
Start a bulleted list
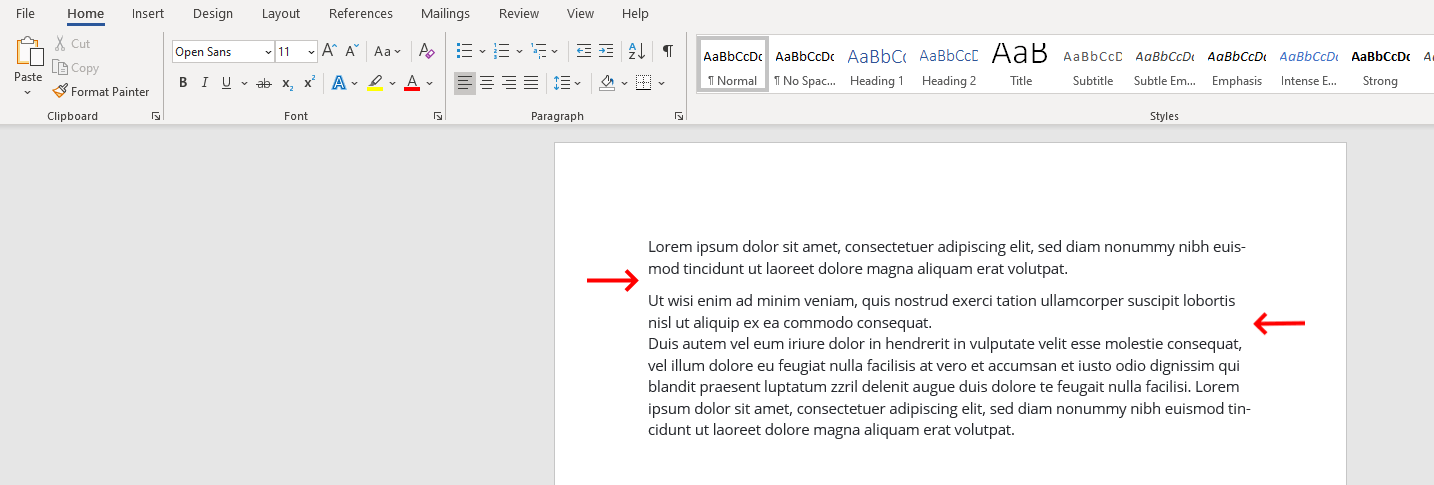(x=464, y=51)
